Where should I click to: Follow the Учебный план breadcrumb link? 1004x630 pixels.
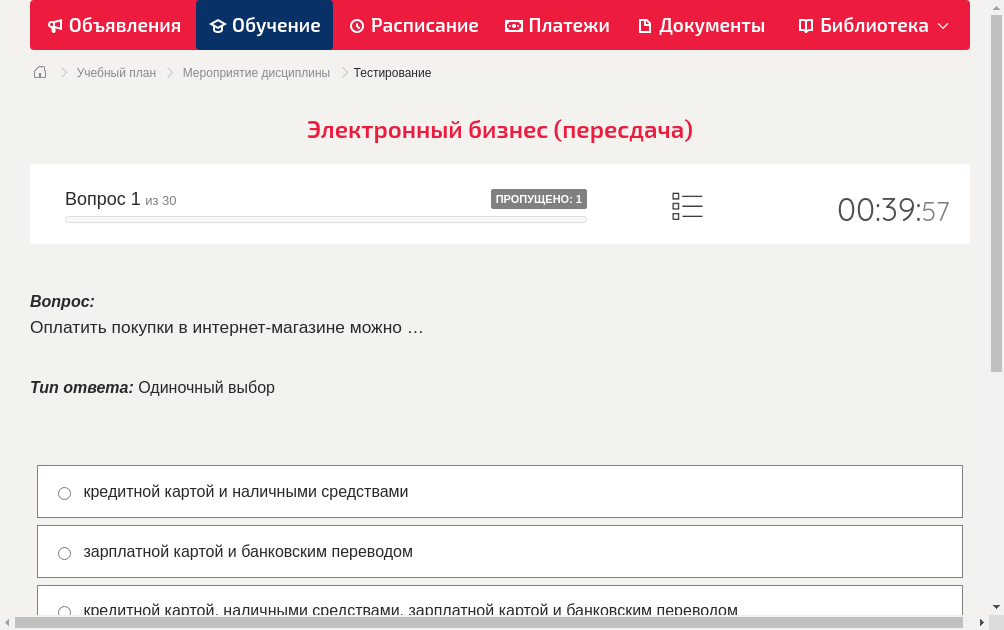[x=118, y=72]
